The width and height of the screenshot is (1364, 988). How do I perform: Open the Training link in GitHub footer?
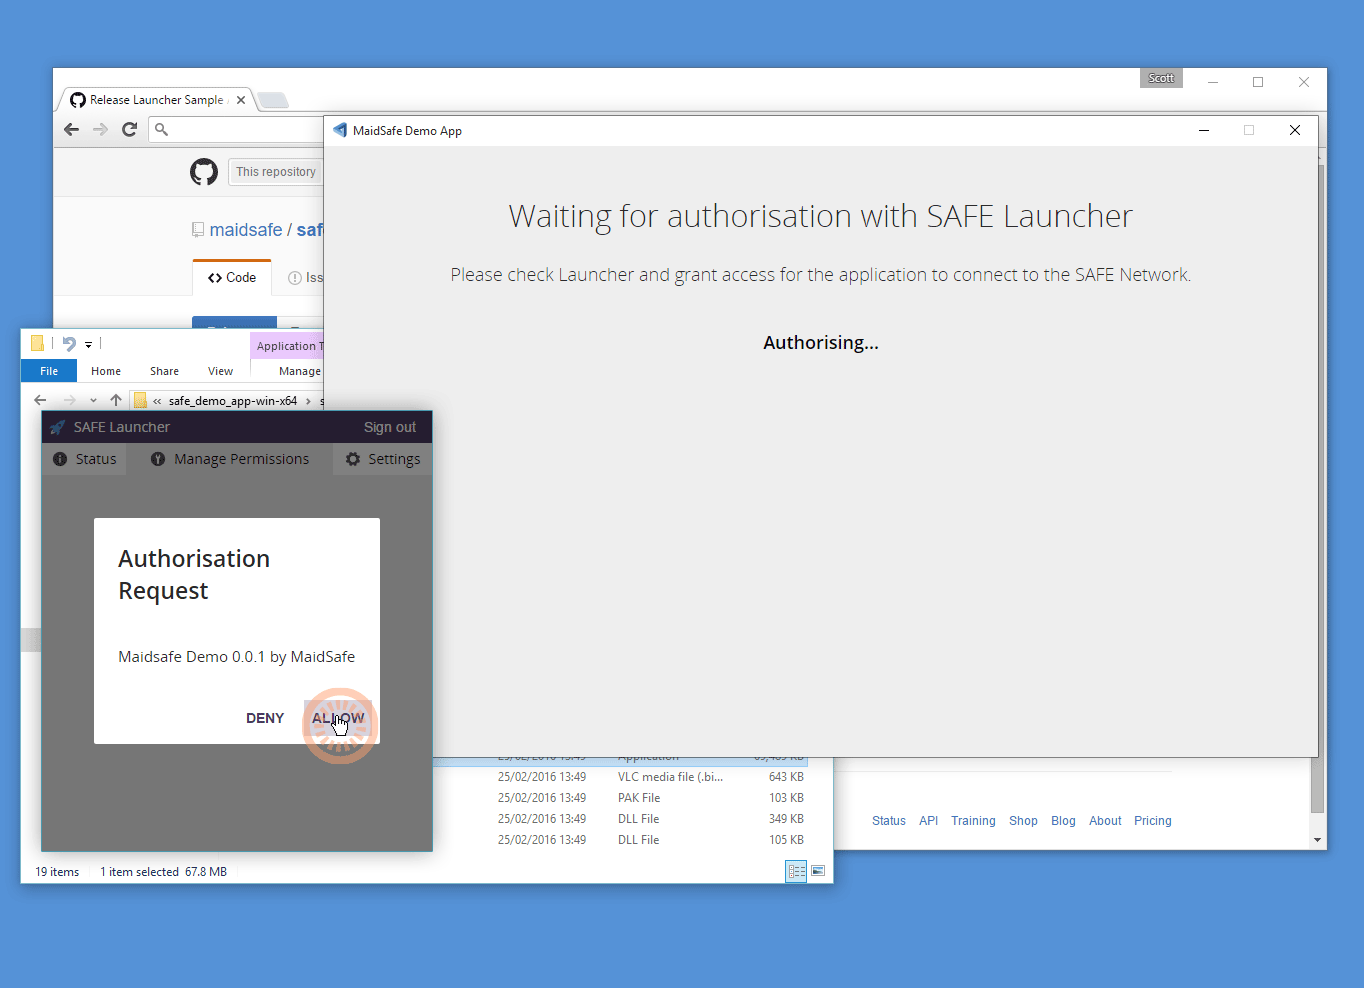[973, 821]
